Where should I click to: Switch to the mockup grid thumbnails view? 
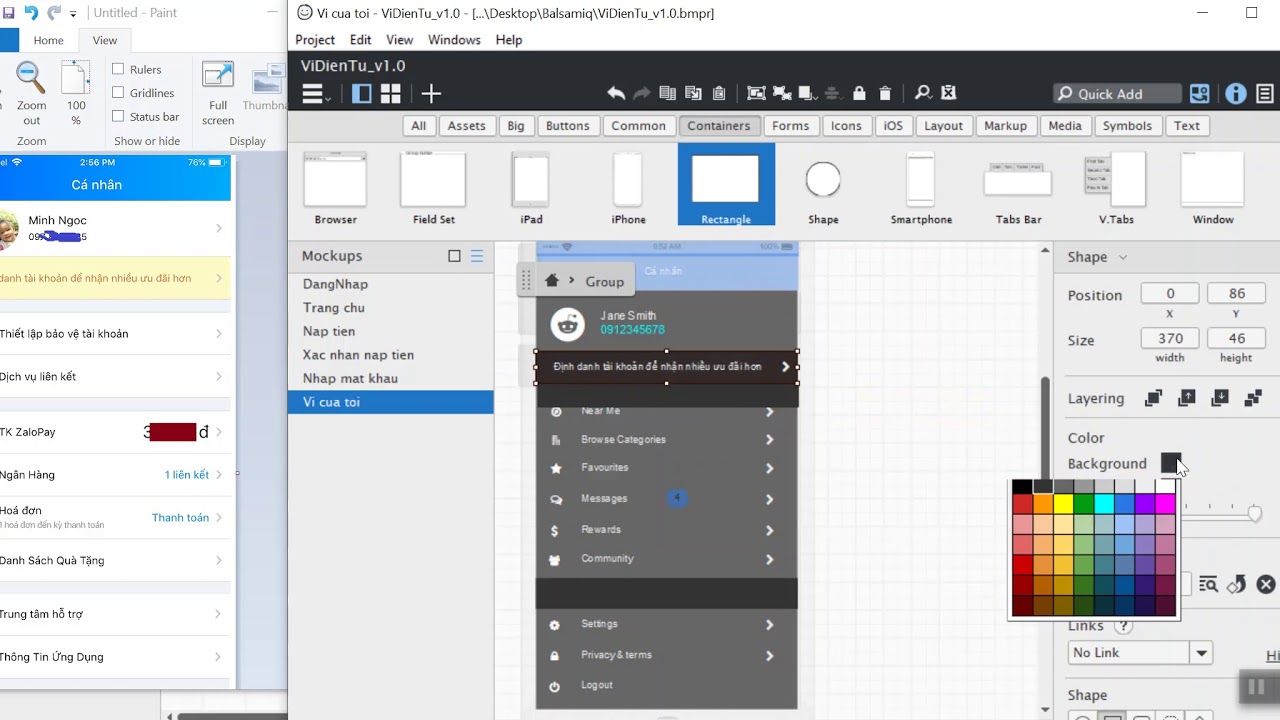coord(391,94)
